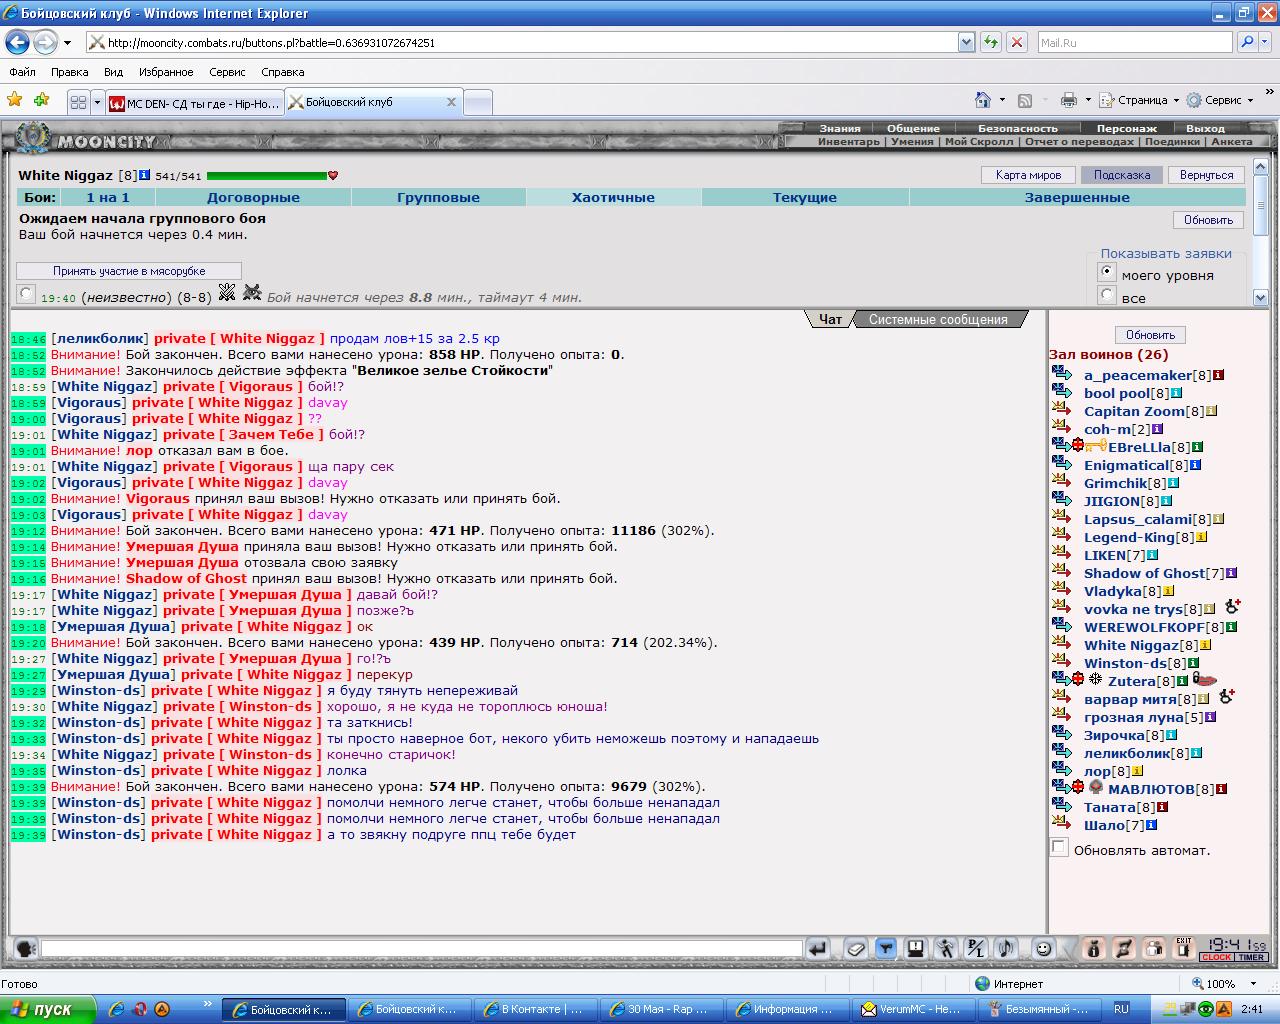Enable the 'Обновлять автомат.' checkbox
Screen dimensions: 1280x1024
(x=1059, y=848)
